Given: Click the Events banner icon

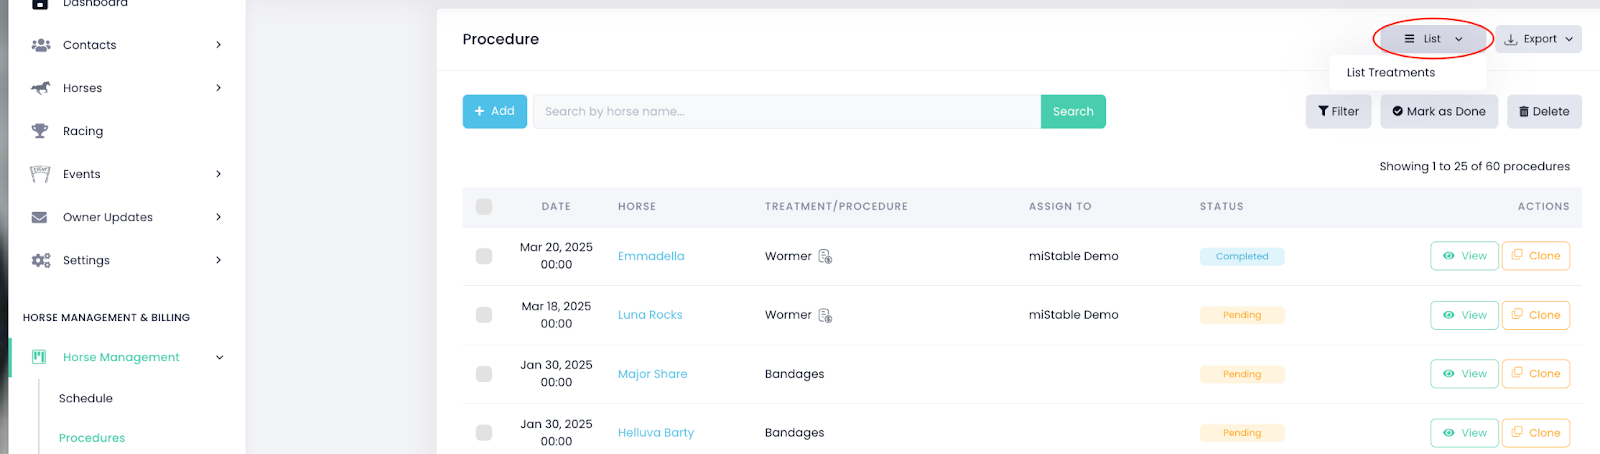Looking at the screenshot, I should click(40, 174).
